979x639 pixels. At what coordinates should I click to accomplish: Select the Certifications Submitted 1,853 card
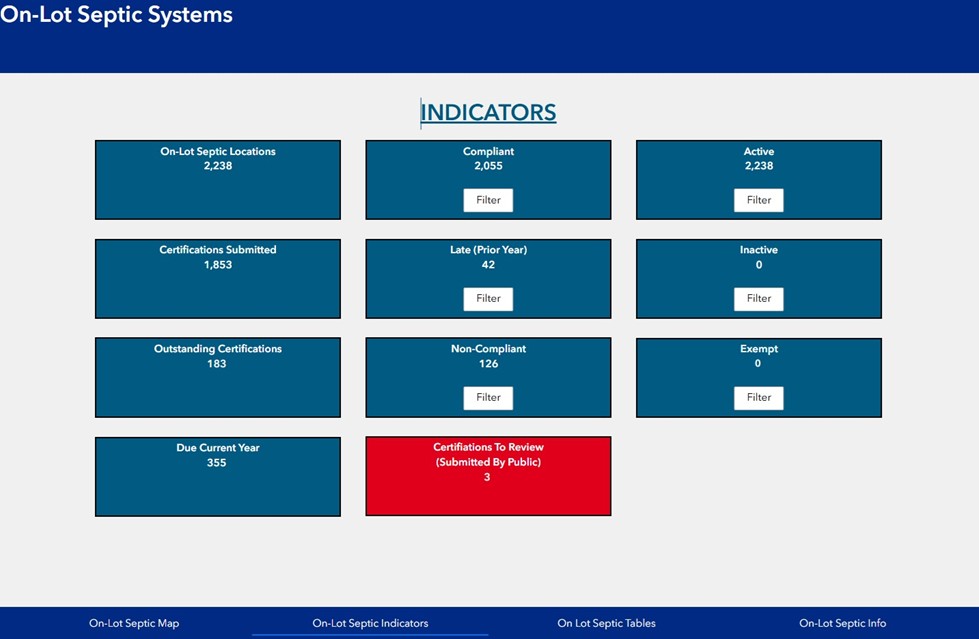pyautogui.click(x=218, y=279)
